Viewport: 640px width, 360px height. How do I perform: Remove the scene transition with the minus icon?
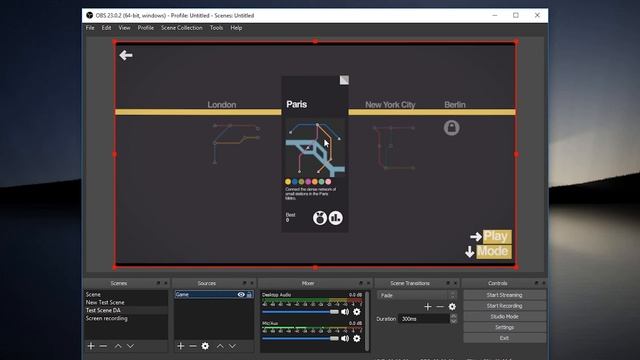pyautogui.click(x=440, y=307)
